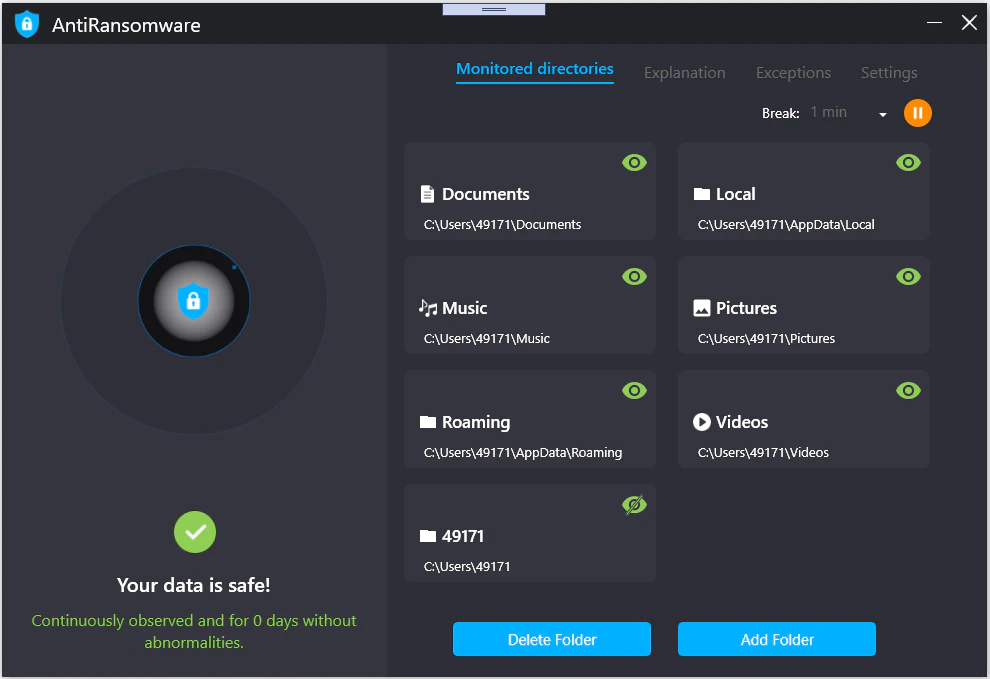The height and width of the screenshot is (679, 990).
Task: Click the AntiRansomware shield logo in title bar
Action: click(27, 24)
